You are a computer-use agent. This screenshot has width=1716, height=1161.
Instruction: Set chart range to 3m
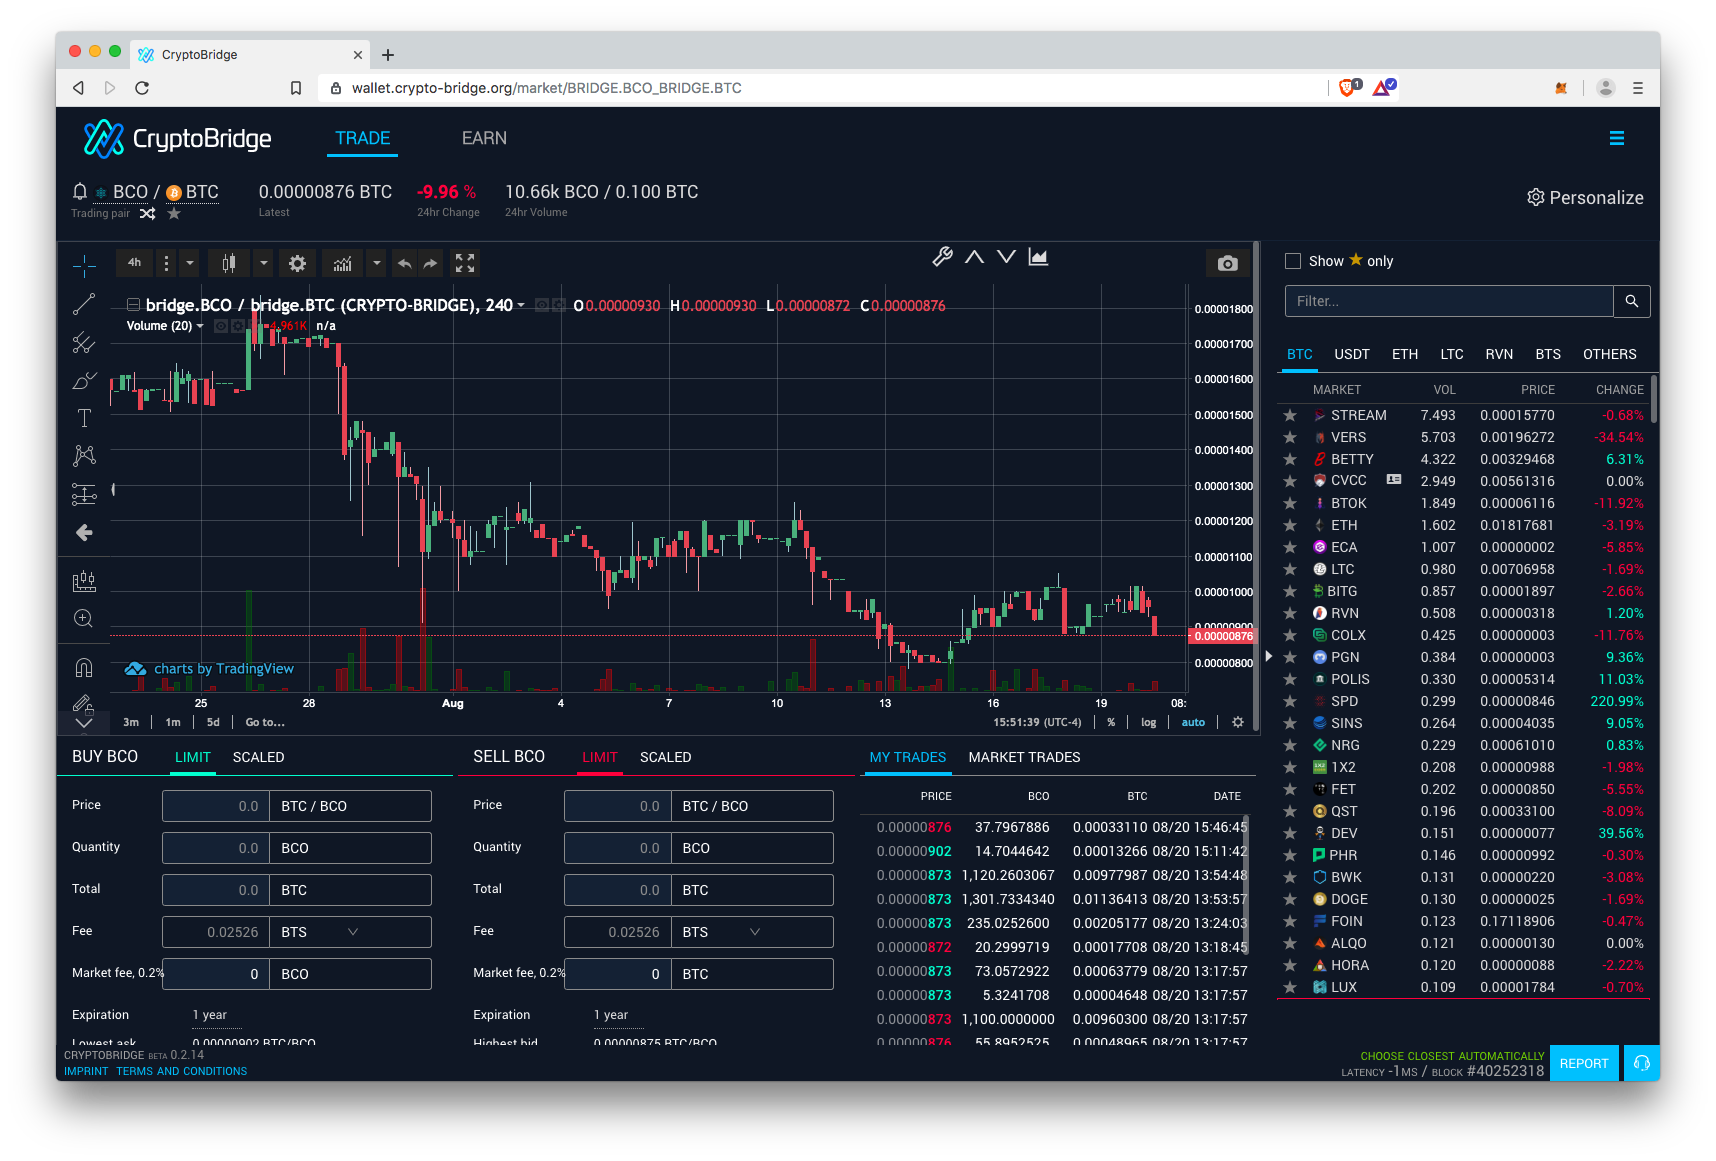point(131,722)
